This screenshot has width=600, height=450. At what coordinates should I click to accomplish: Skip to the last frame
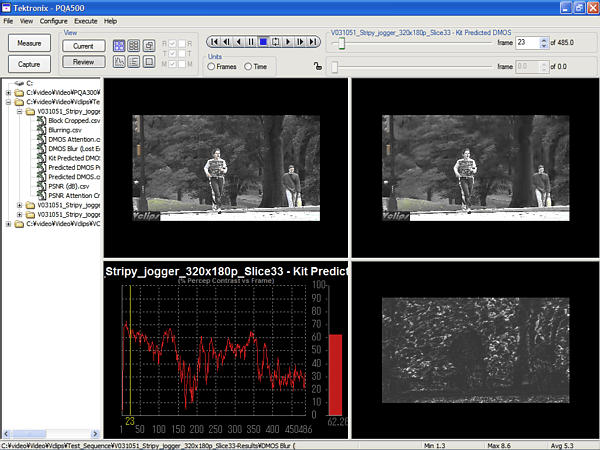point(312,42)
